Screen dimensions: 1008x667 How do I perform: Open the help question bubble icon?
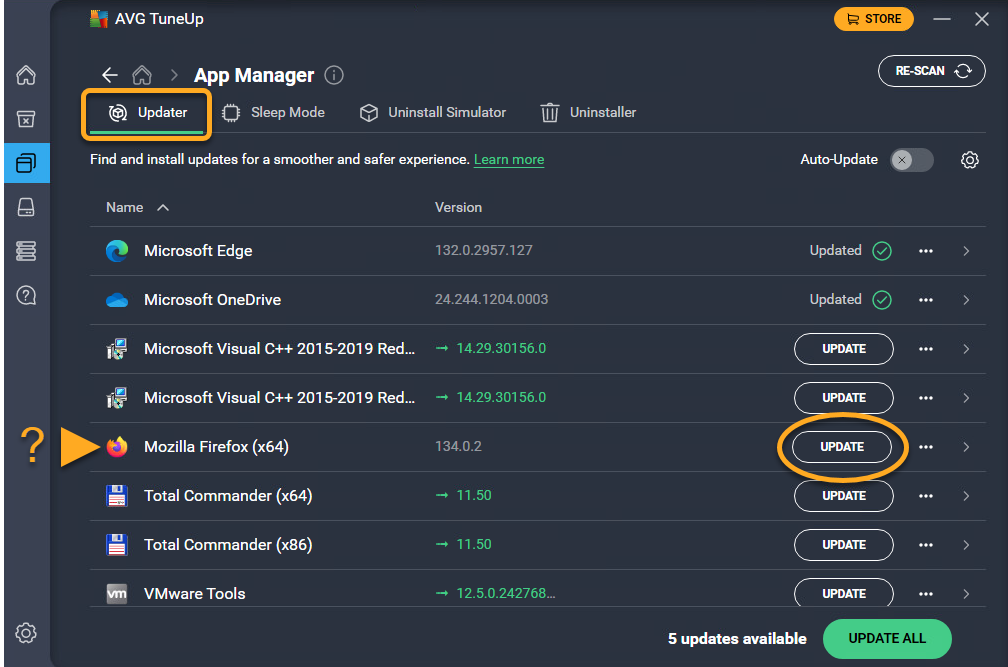pos(26,295)
